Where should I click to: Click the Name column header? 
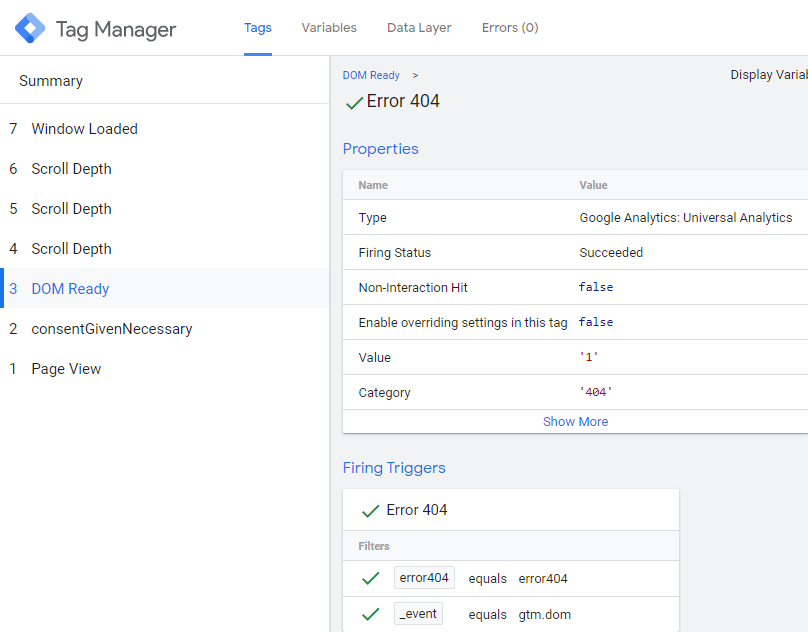[373, 185]
